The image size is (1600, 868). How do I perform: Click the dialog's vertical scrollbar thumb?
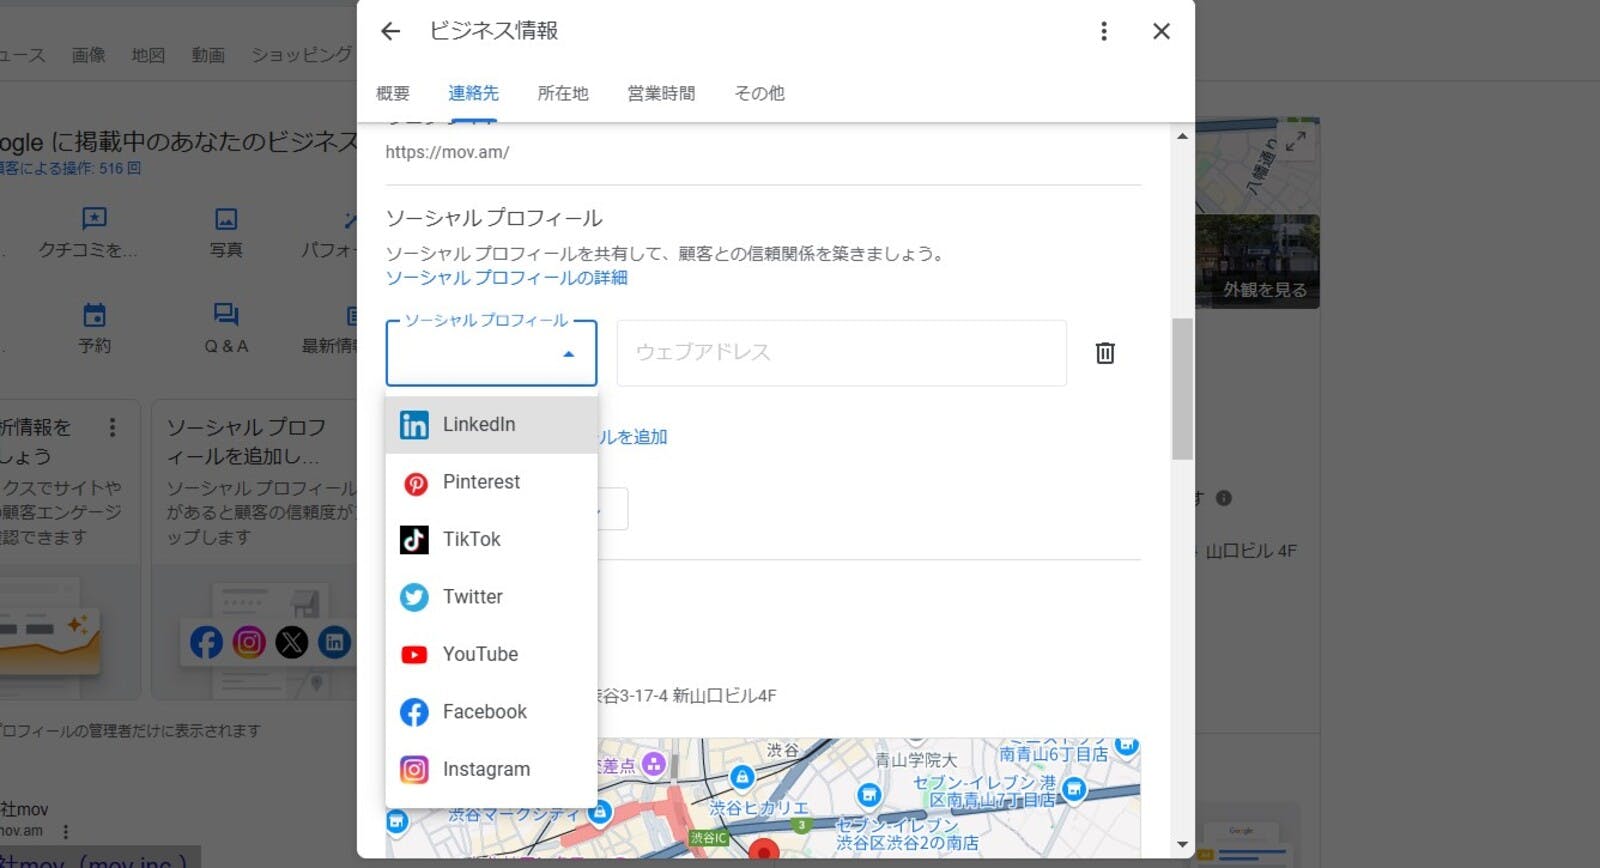pos(1182,388)
